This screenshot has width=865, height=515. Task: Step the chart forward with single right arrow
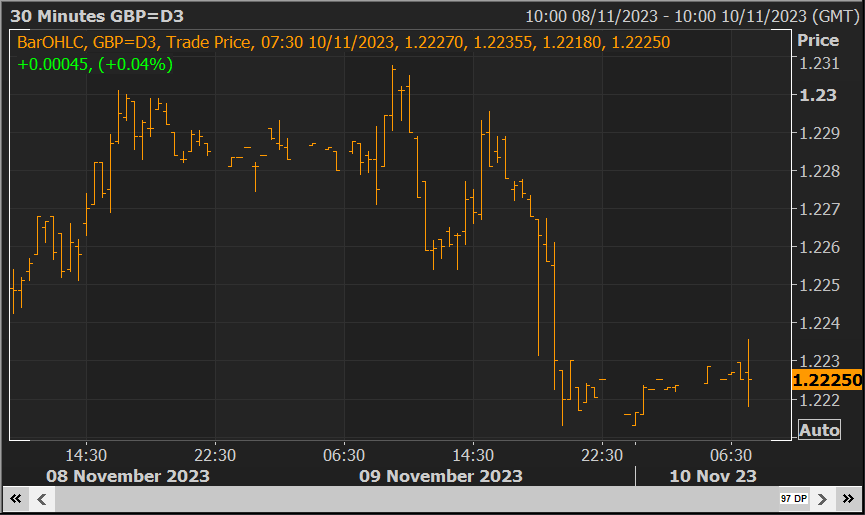click(822, 499)
